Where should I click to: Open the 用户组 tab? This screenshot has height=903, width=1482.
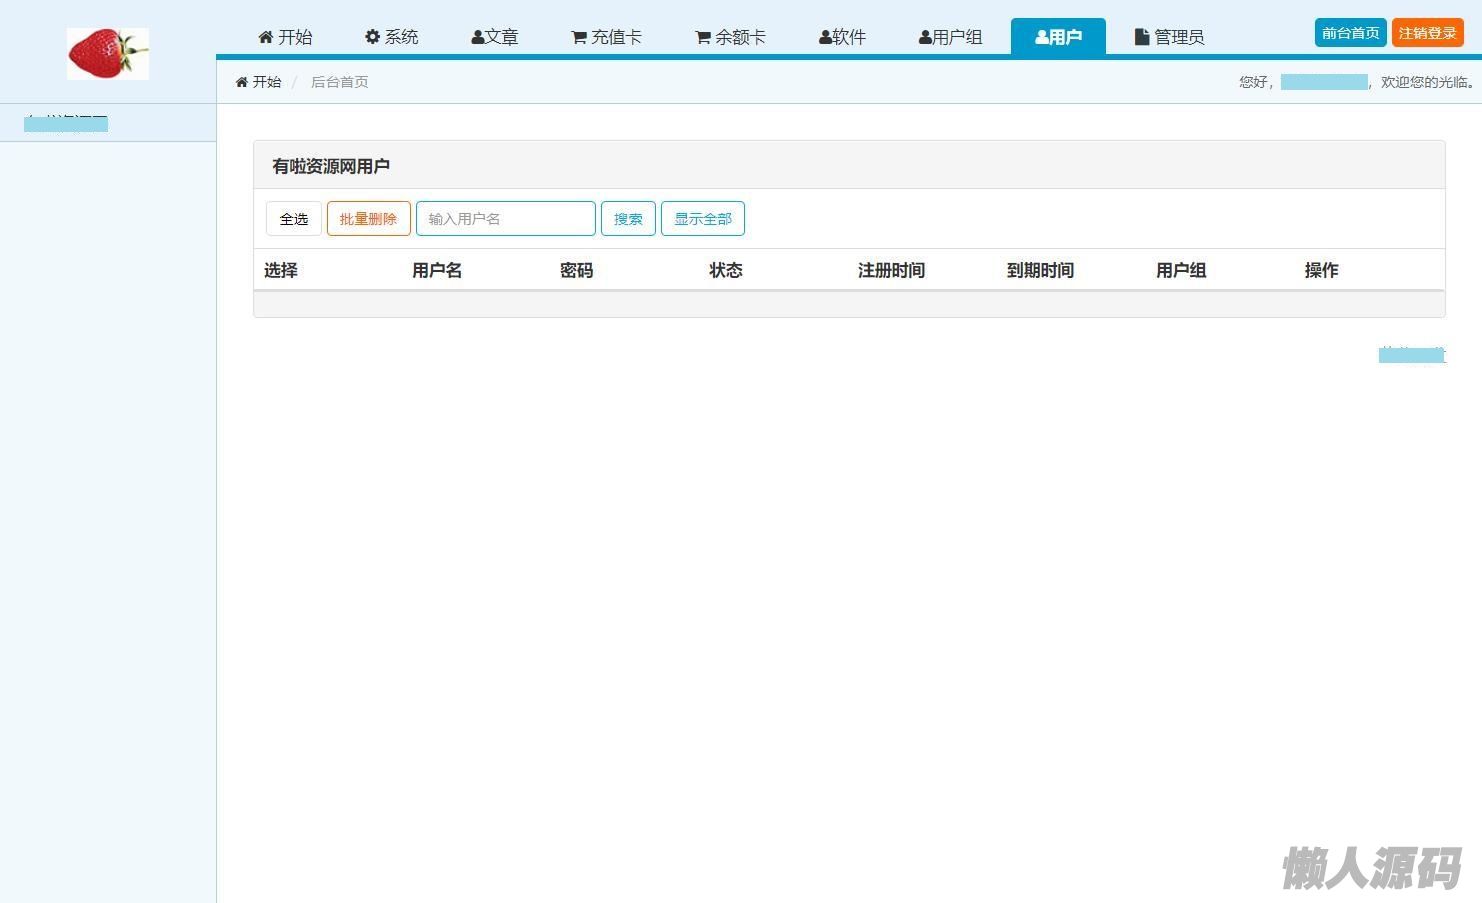[950, 37]
